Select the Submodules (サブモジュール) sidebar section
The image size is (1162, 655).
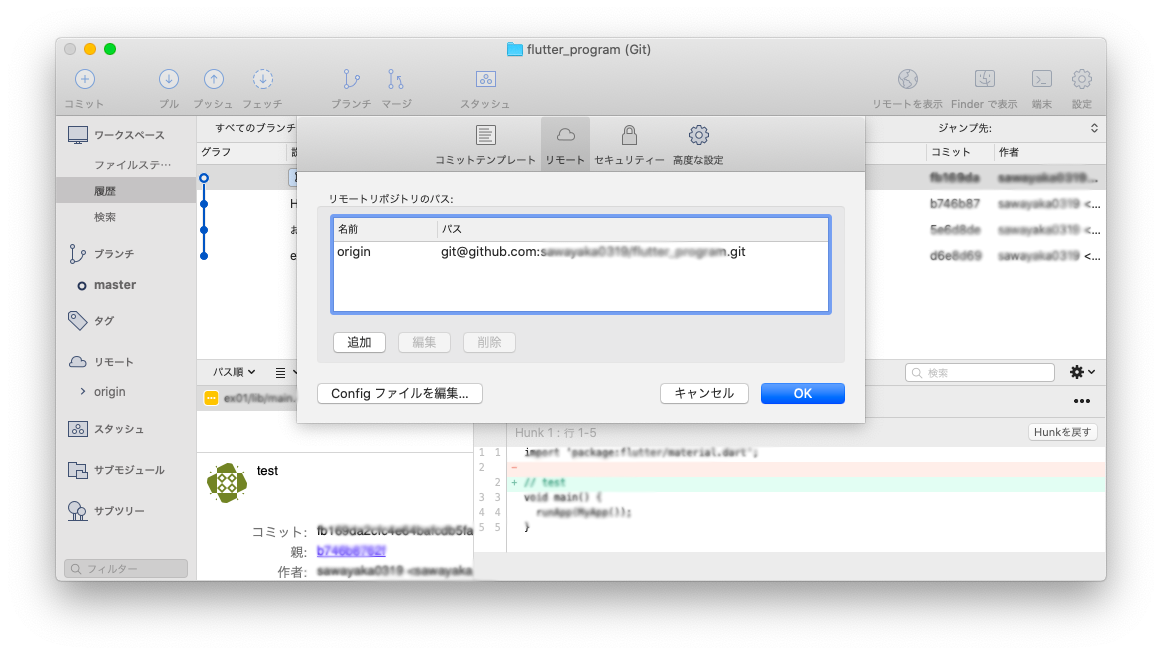point(116,470)
